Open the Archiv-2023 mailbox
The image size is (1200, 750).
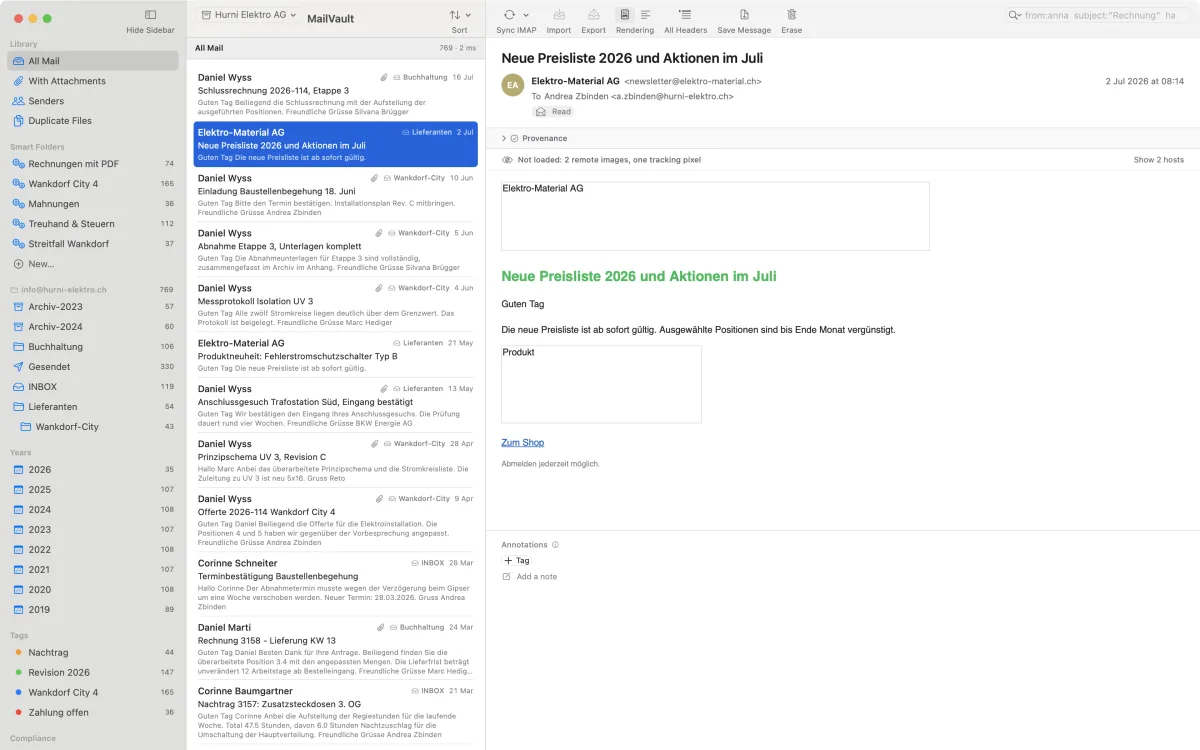[93, 307]
